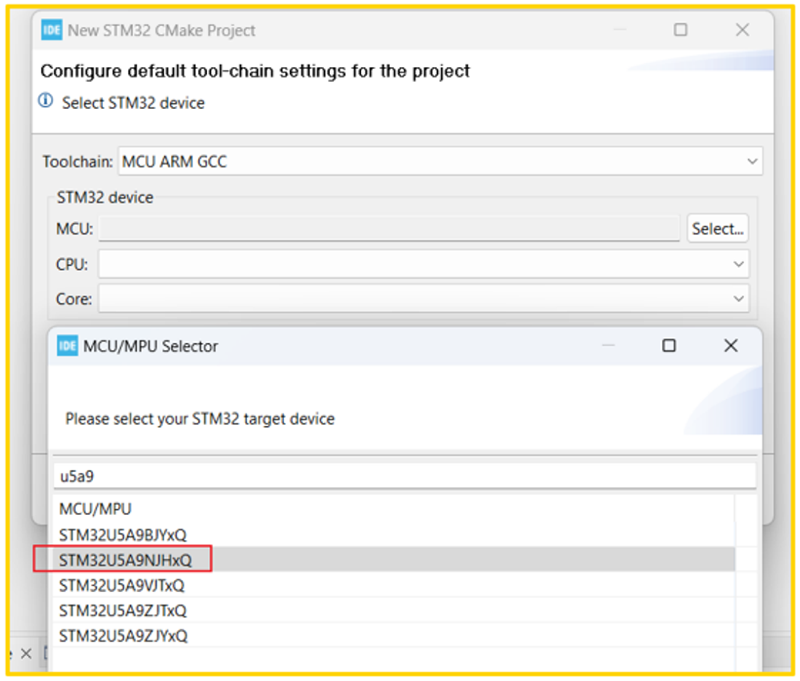Maximize the MCU/MPU Selector dialog
This screenshot has height=681, width=800.
point(669,346)
